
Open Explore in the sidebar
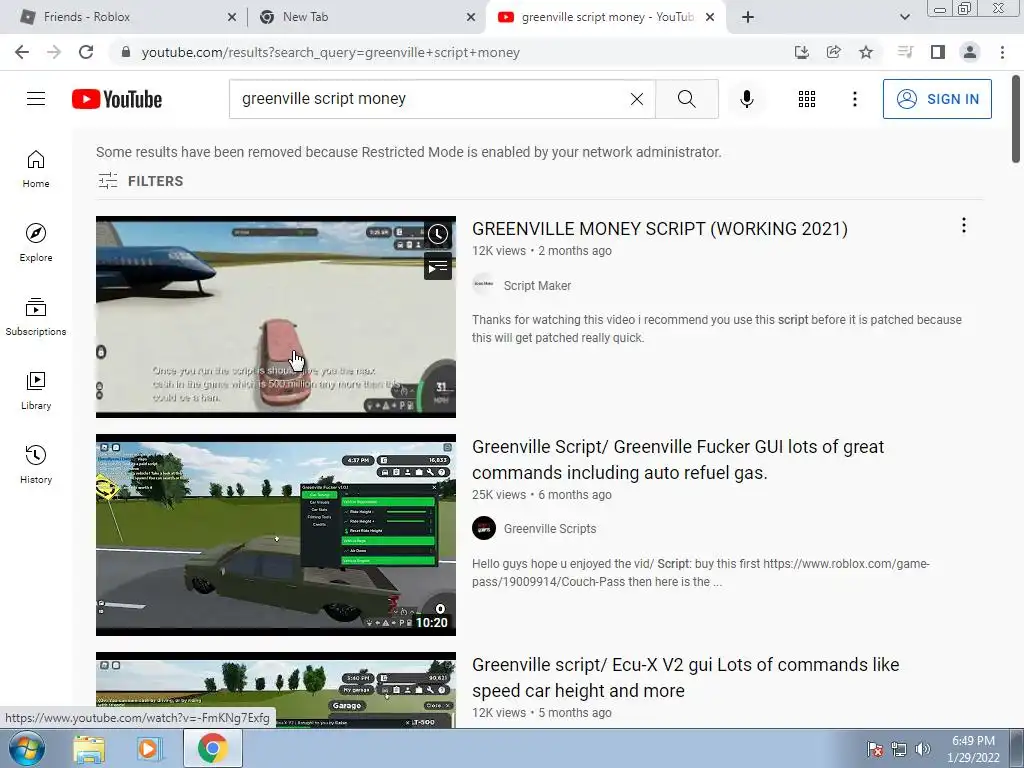(36, 243)
